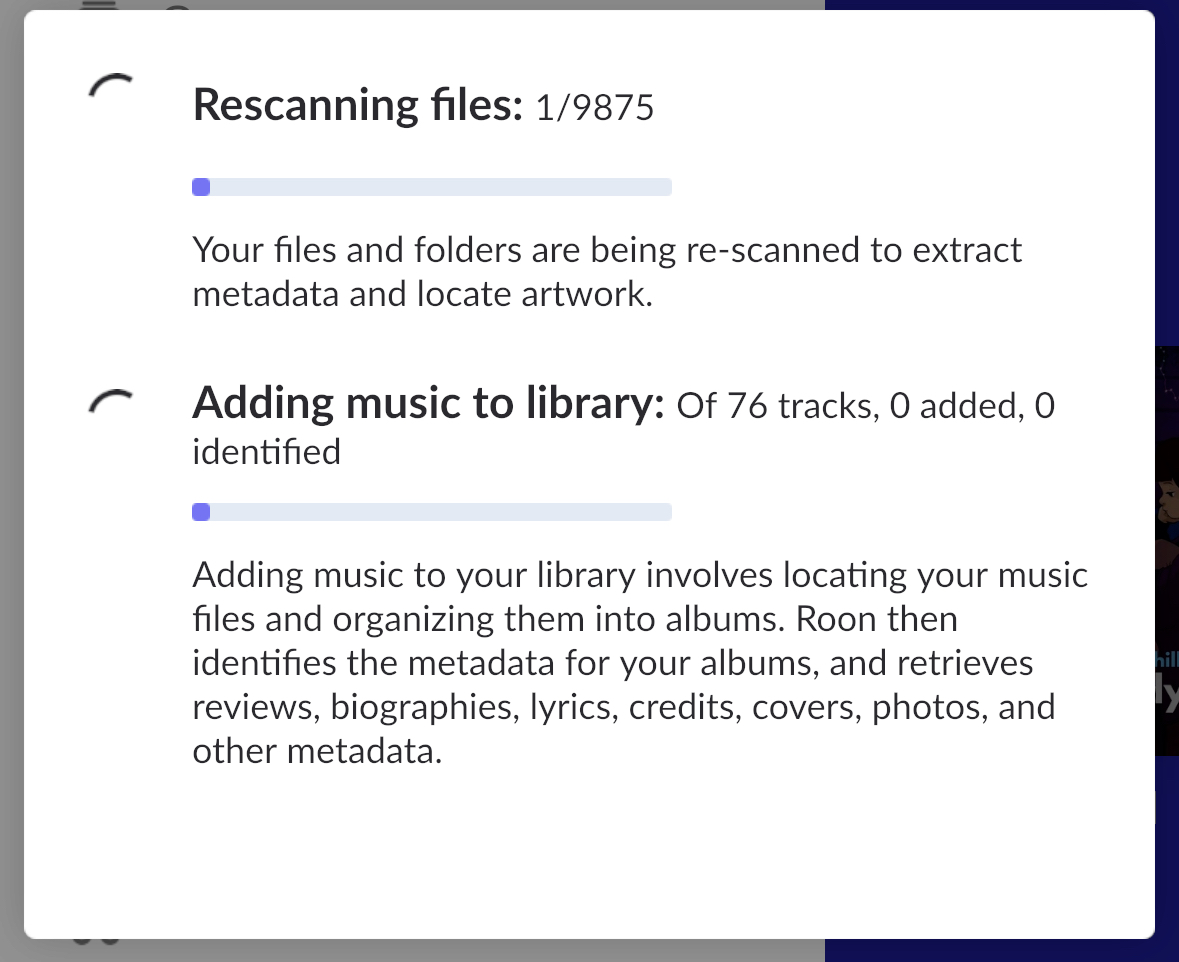The height and width of the screenshot is (962, 1179).
Task: Open the hamburger menu behind the dialog
Action: click(100, 5)
